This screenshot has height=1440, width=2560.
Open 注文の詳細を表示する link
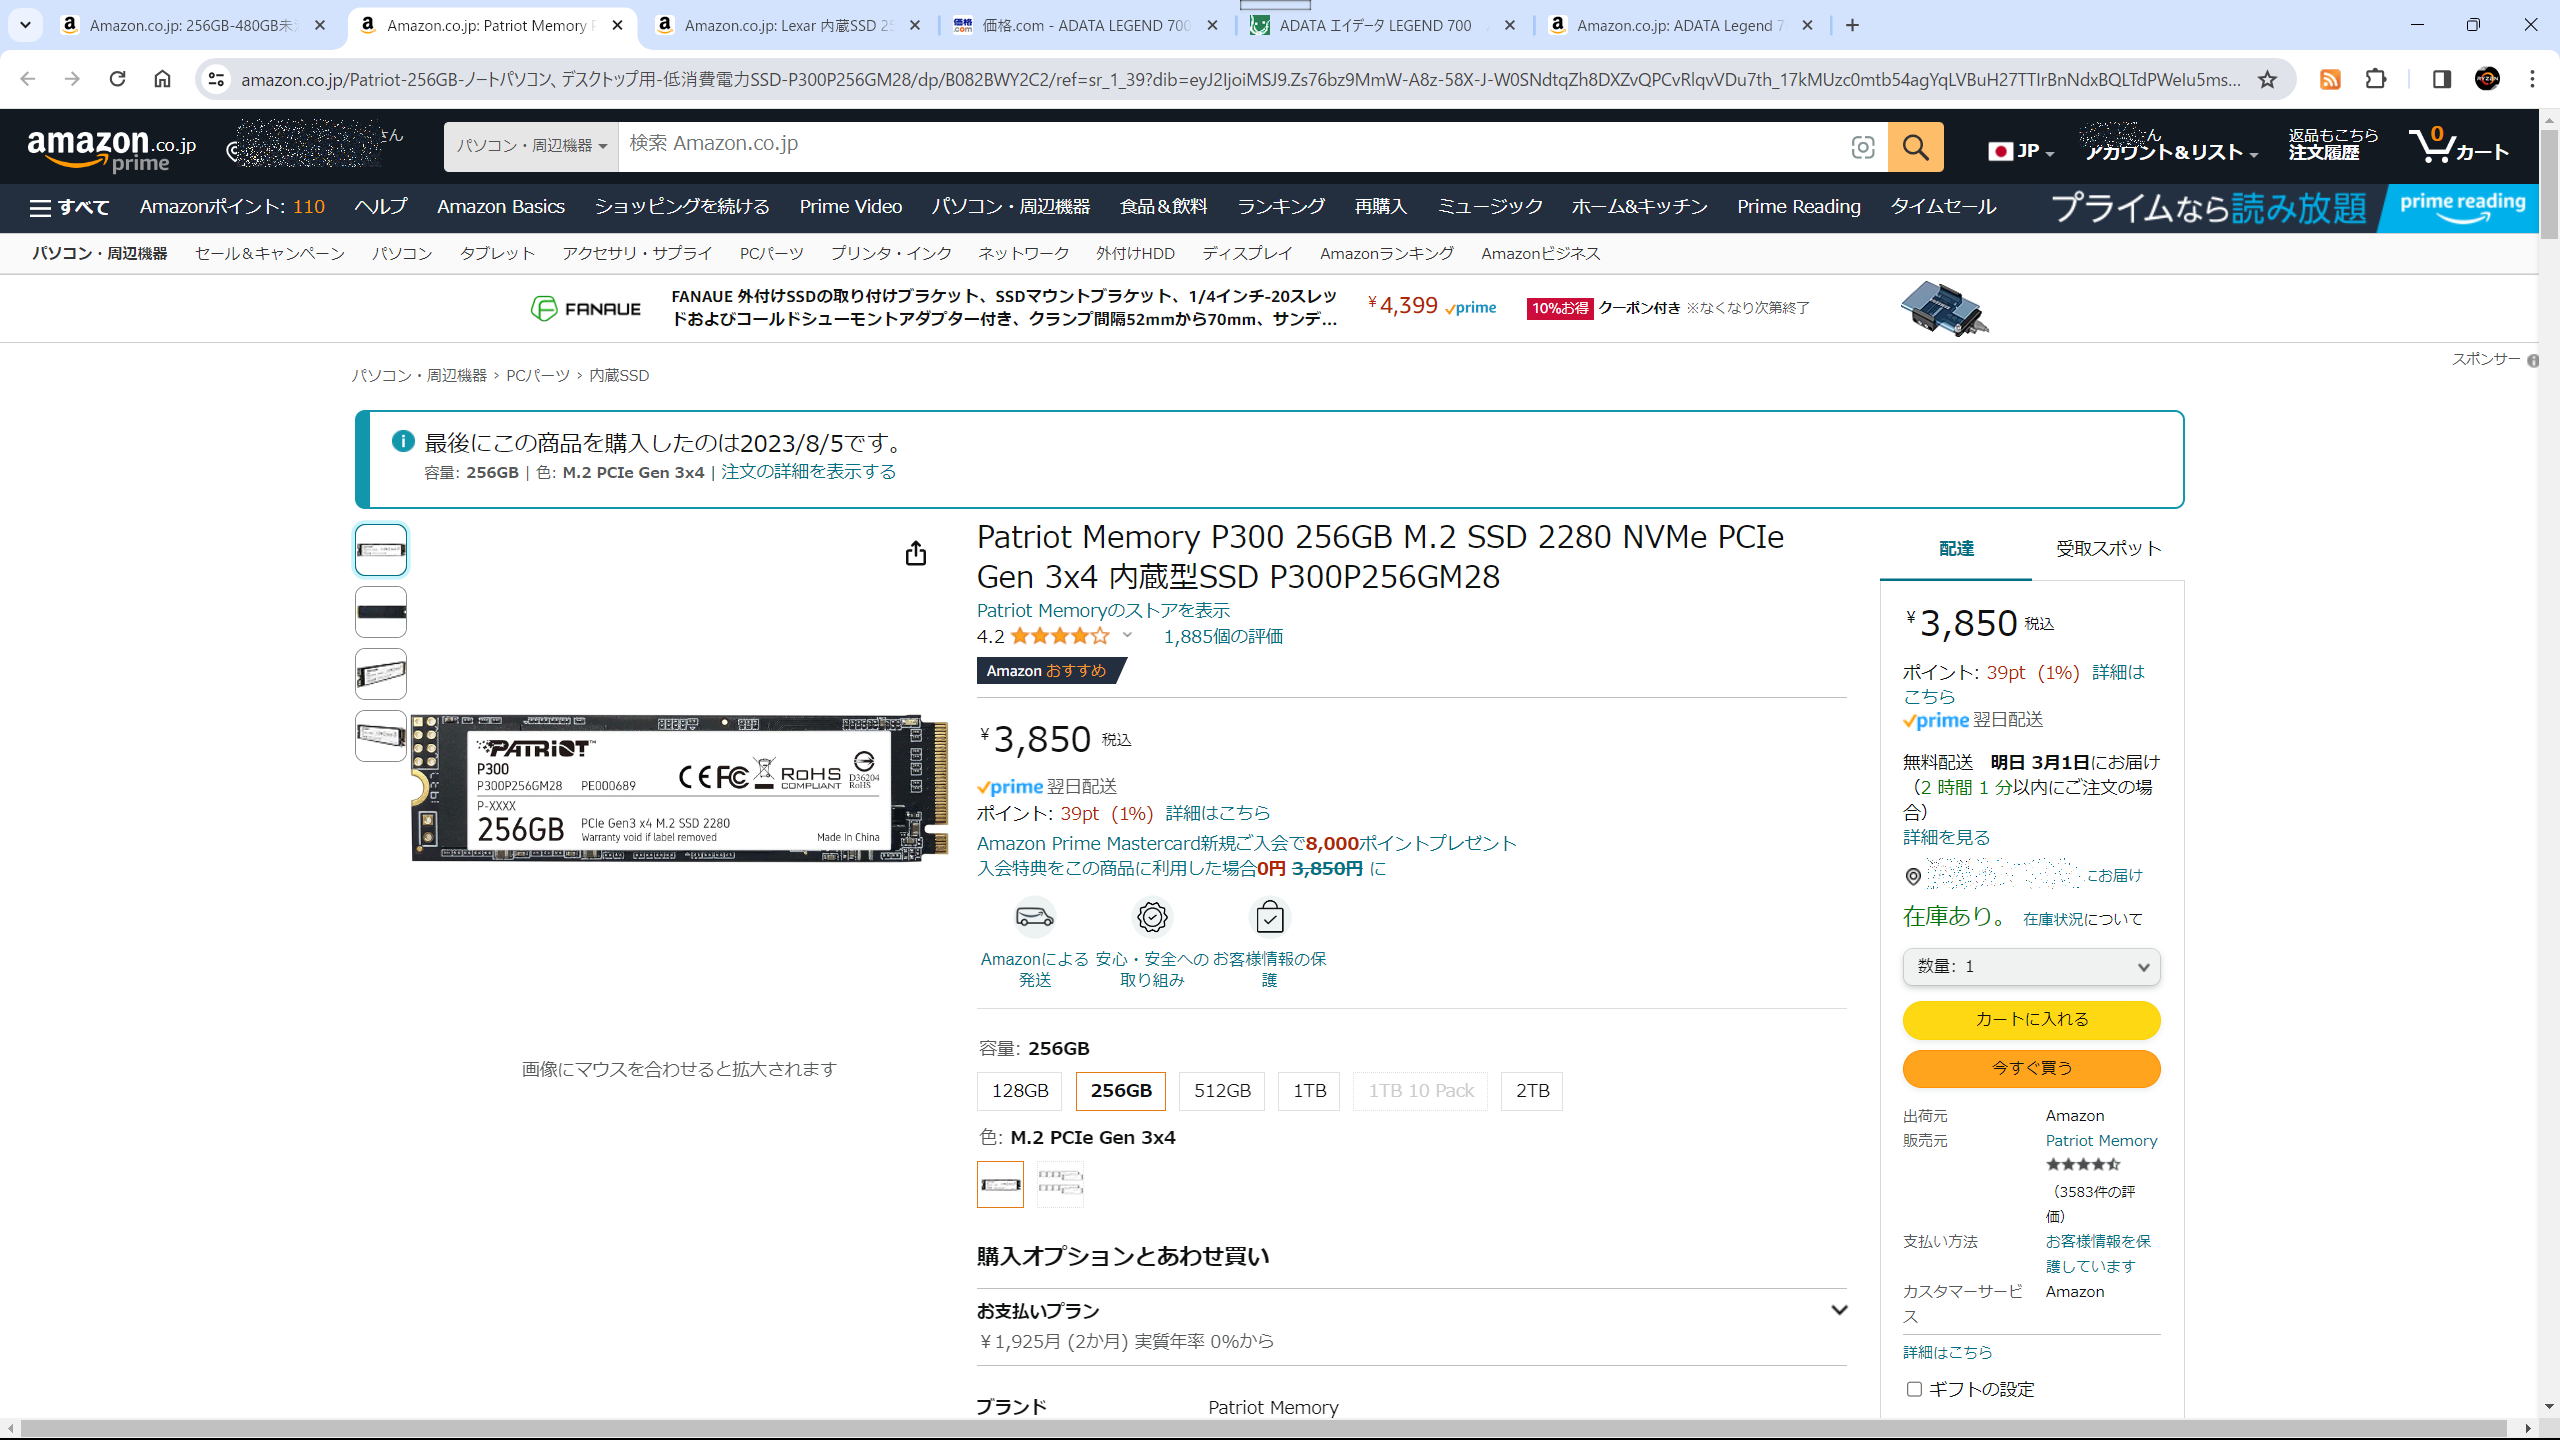808,472
